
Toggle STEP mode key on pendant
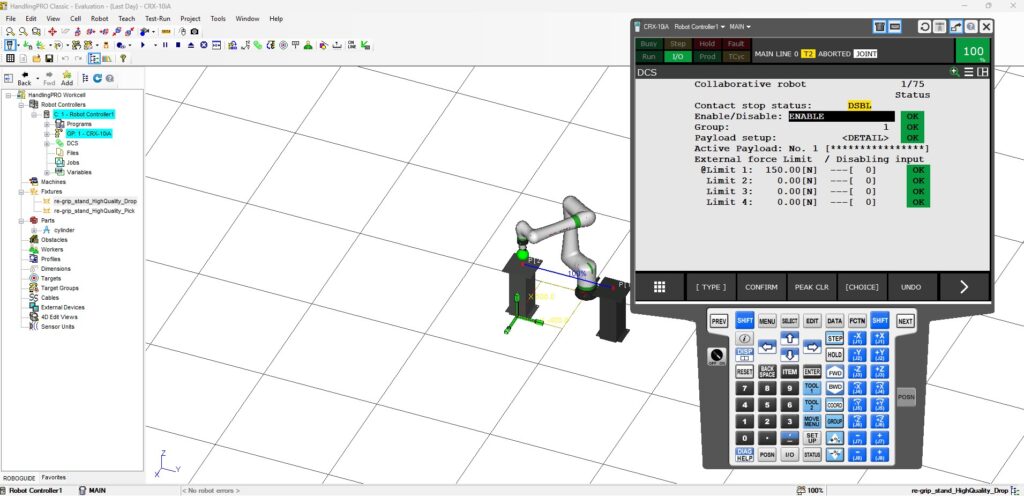(835, 339)
